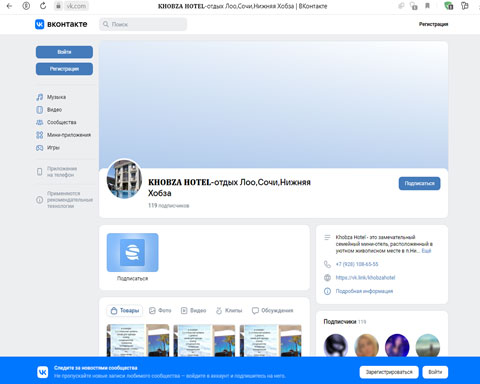Select the Фото tab
The image size is (480, 384).
(x=160, y=311)
